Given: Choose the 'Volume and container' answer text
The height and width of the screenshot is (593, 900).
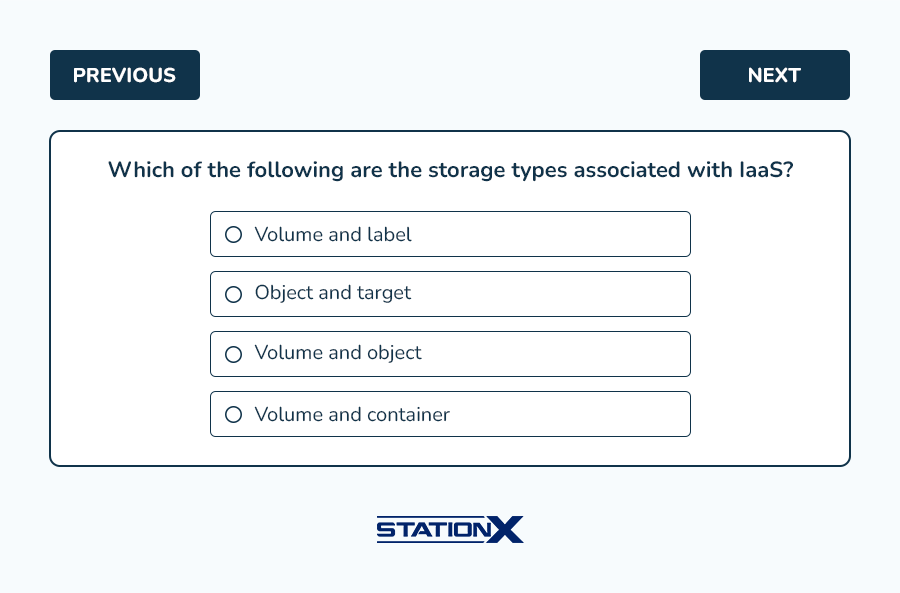Looking at the screenshot, I should 352,414.
